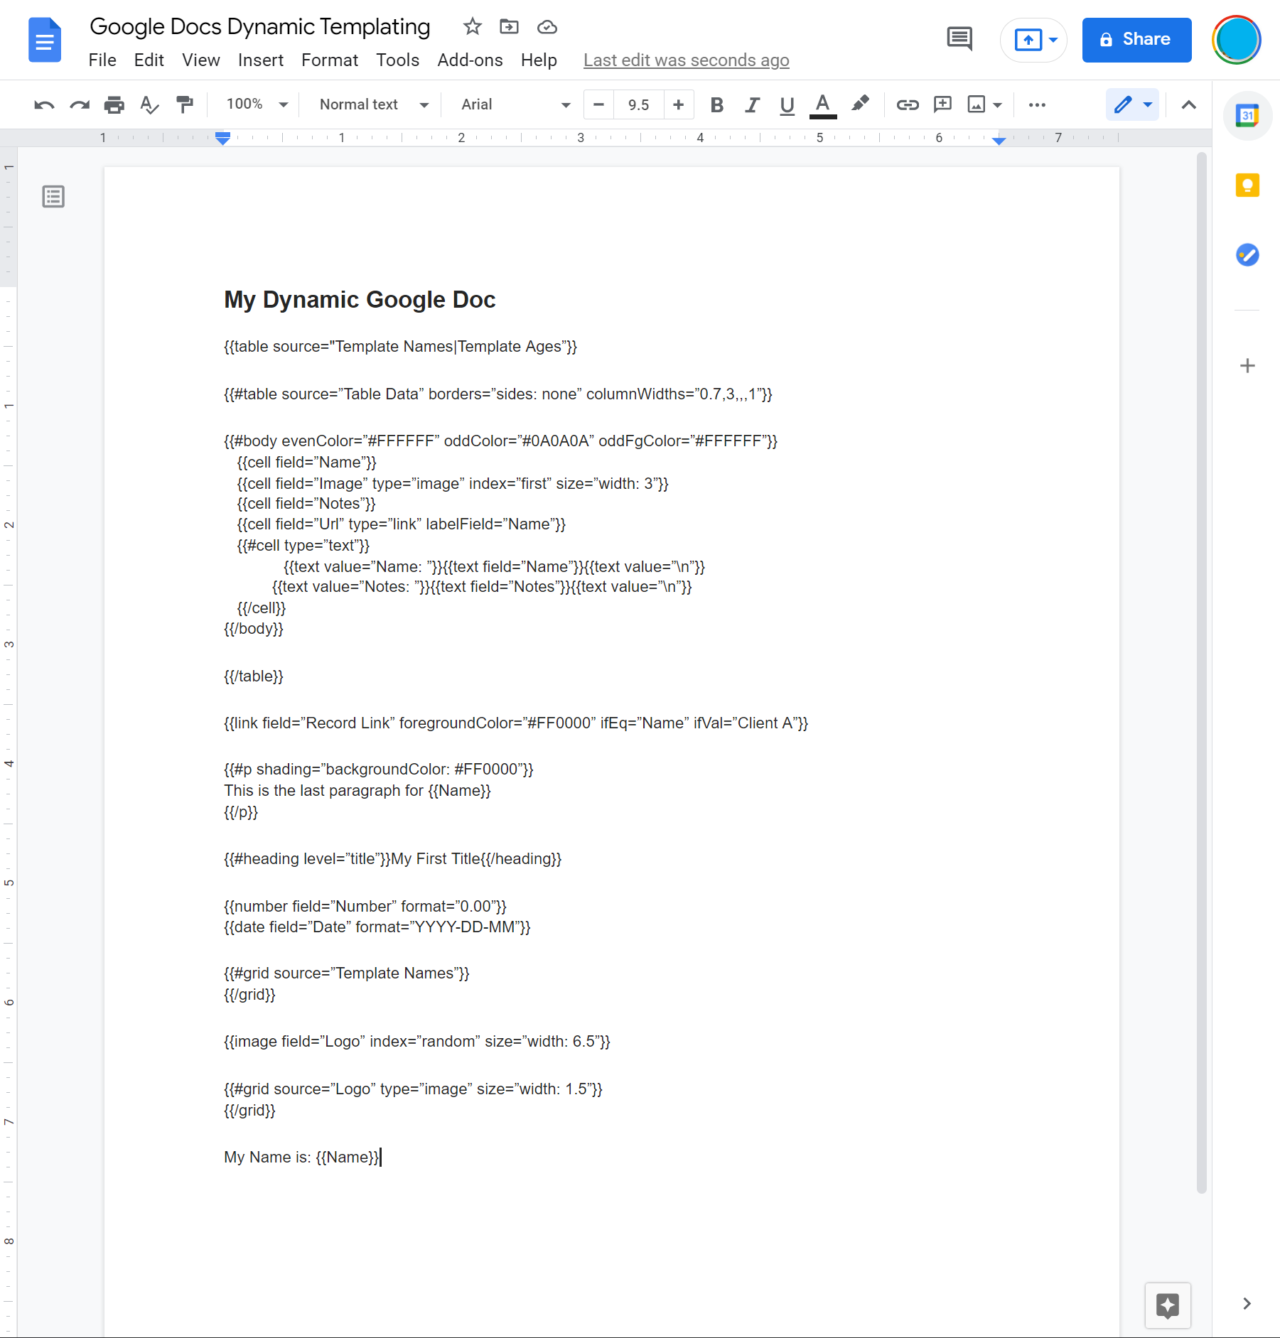Toggle bold formatting
The height and width of the screenshot is (1338, 1280).
716,104
